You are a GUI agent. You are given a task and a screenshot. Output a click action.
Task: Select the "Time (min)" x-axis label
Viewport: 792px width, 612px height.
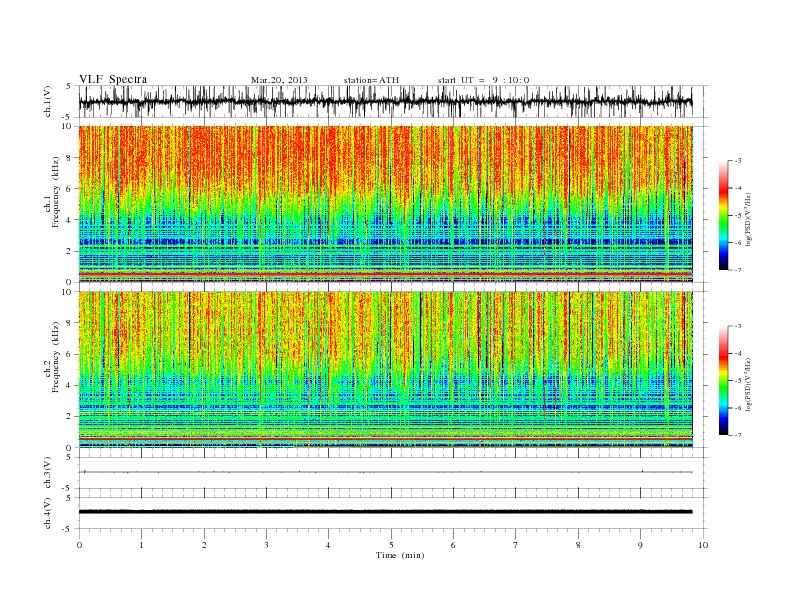(x=400, y=555)
